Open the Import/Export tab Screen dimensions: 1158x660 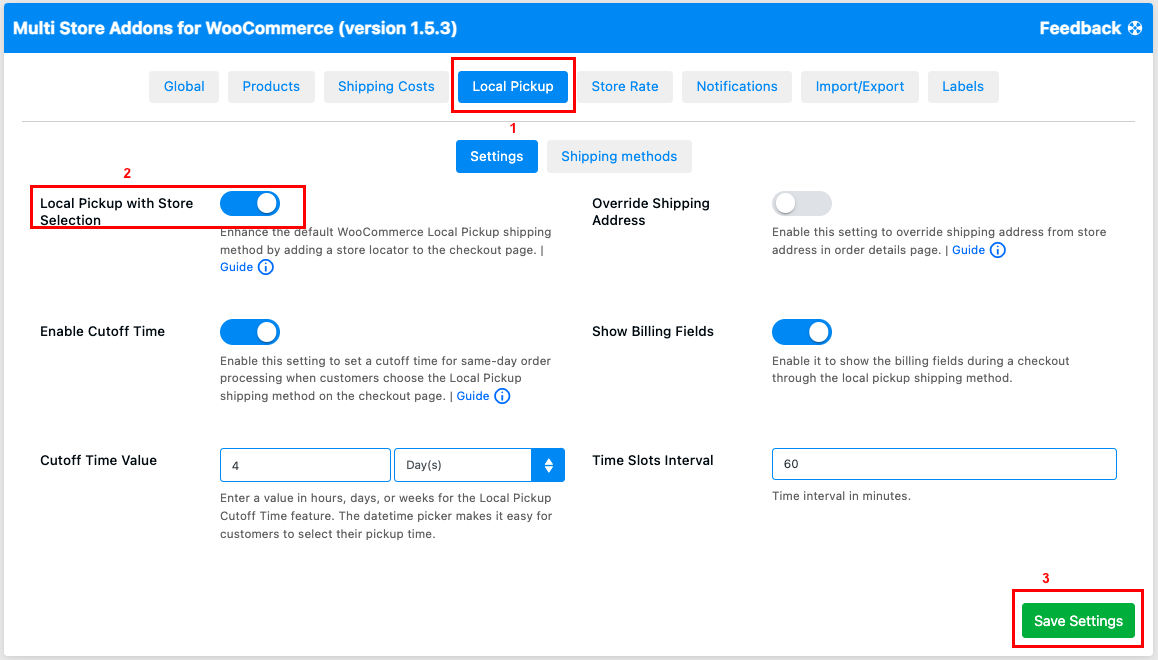(860, 86)
